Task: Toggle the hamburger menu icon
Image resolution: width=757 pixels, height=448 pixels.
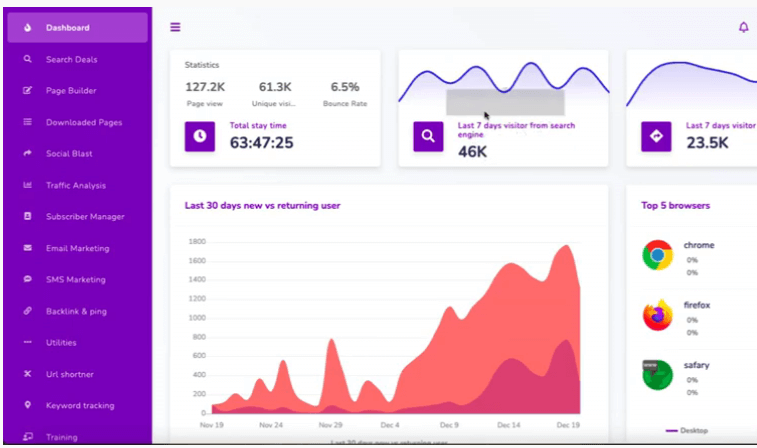Action: (x=175, y=27)
